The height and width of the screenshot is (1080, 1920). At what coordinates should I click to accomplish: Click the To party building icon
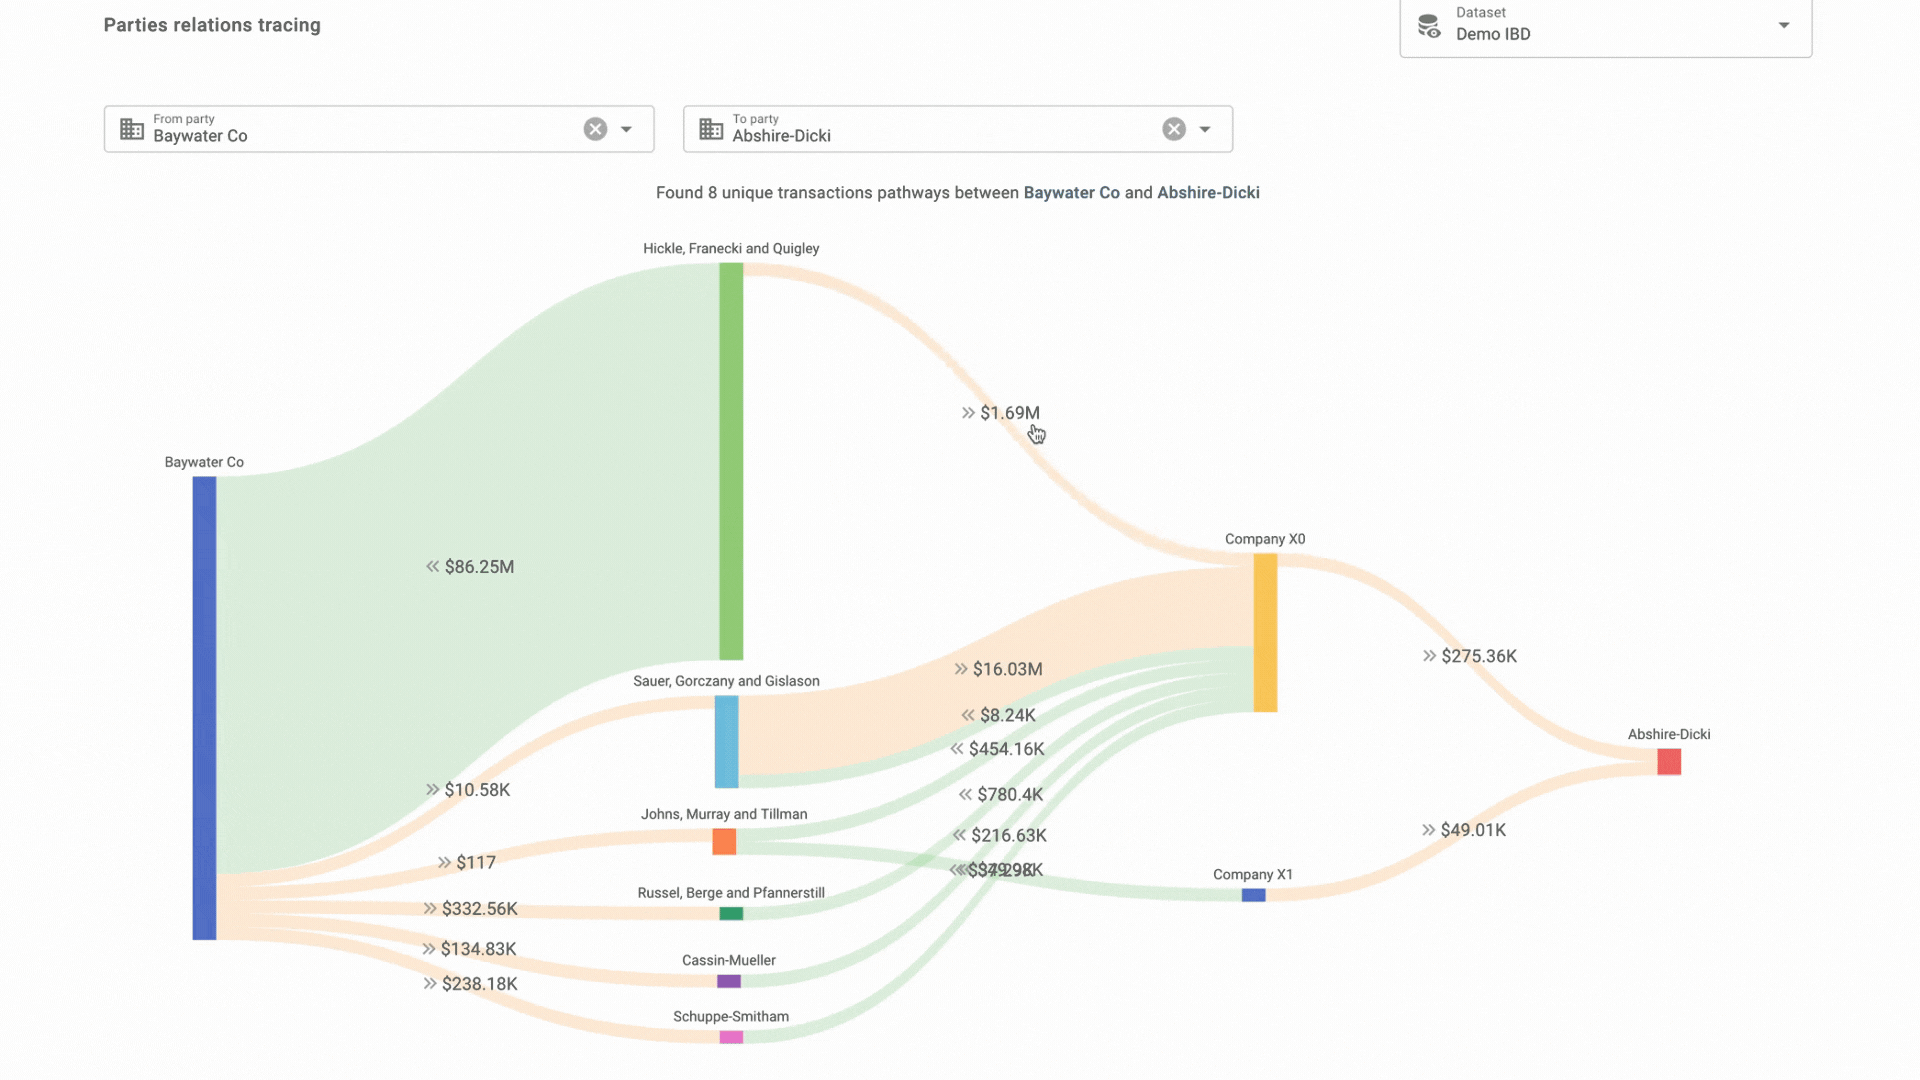pyautogui.click(x=711, y=129)
